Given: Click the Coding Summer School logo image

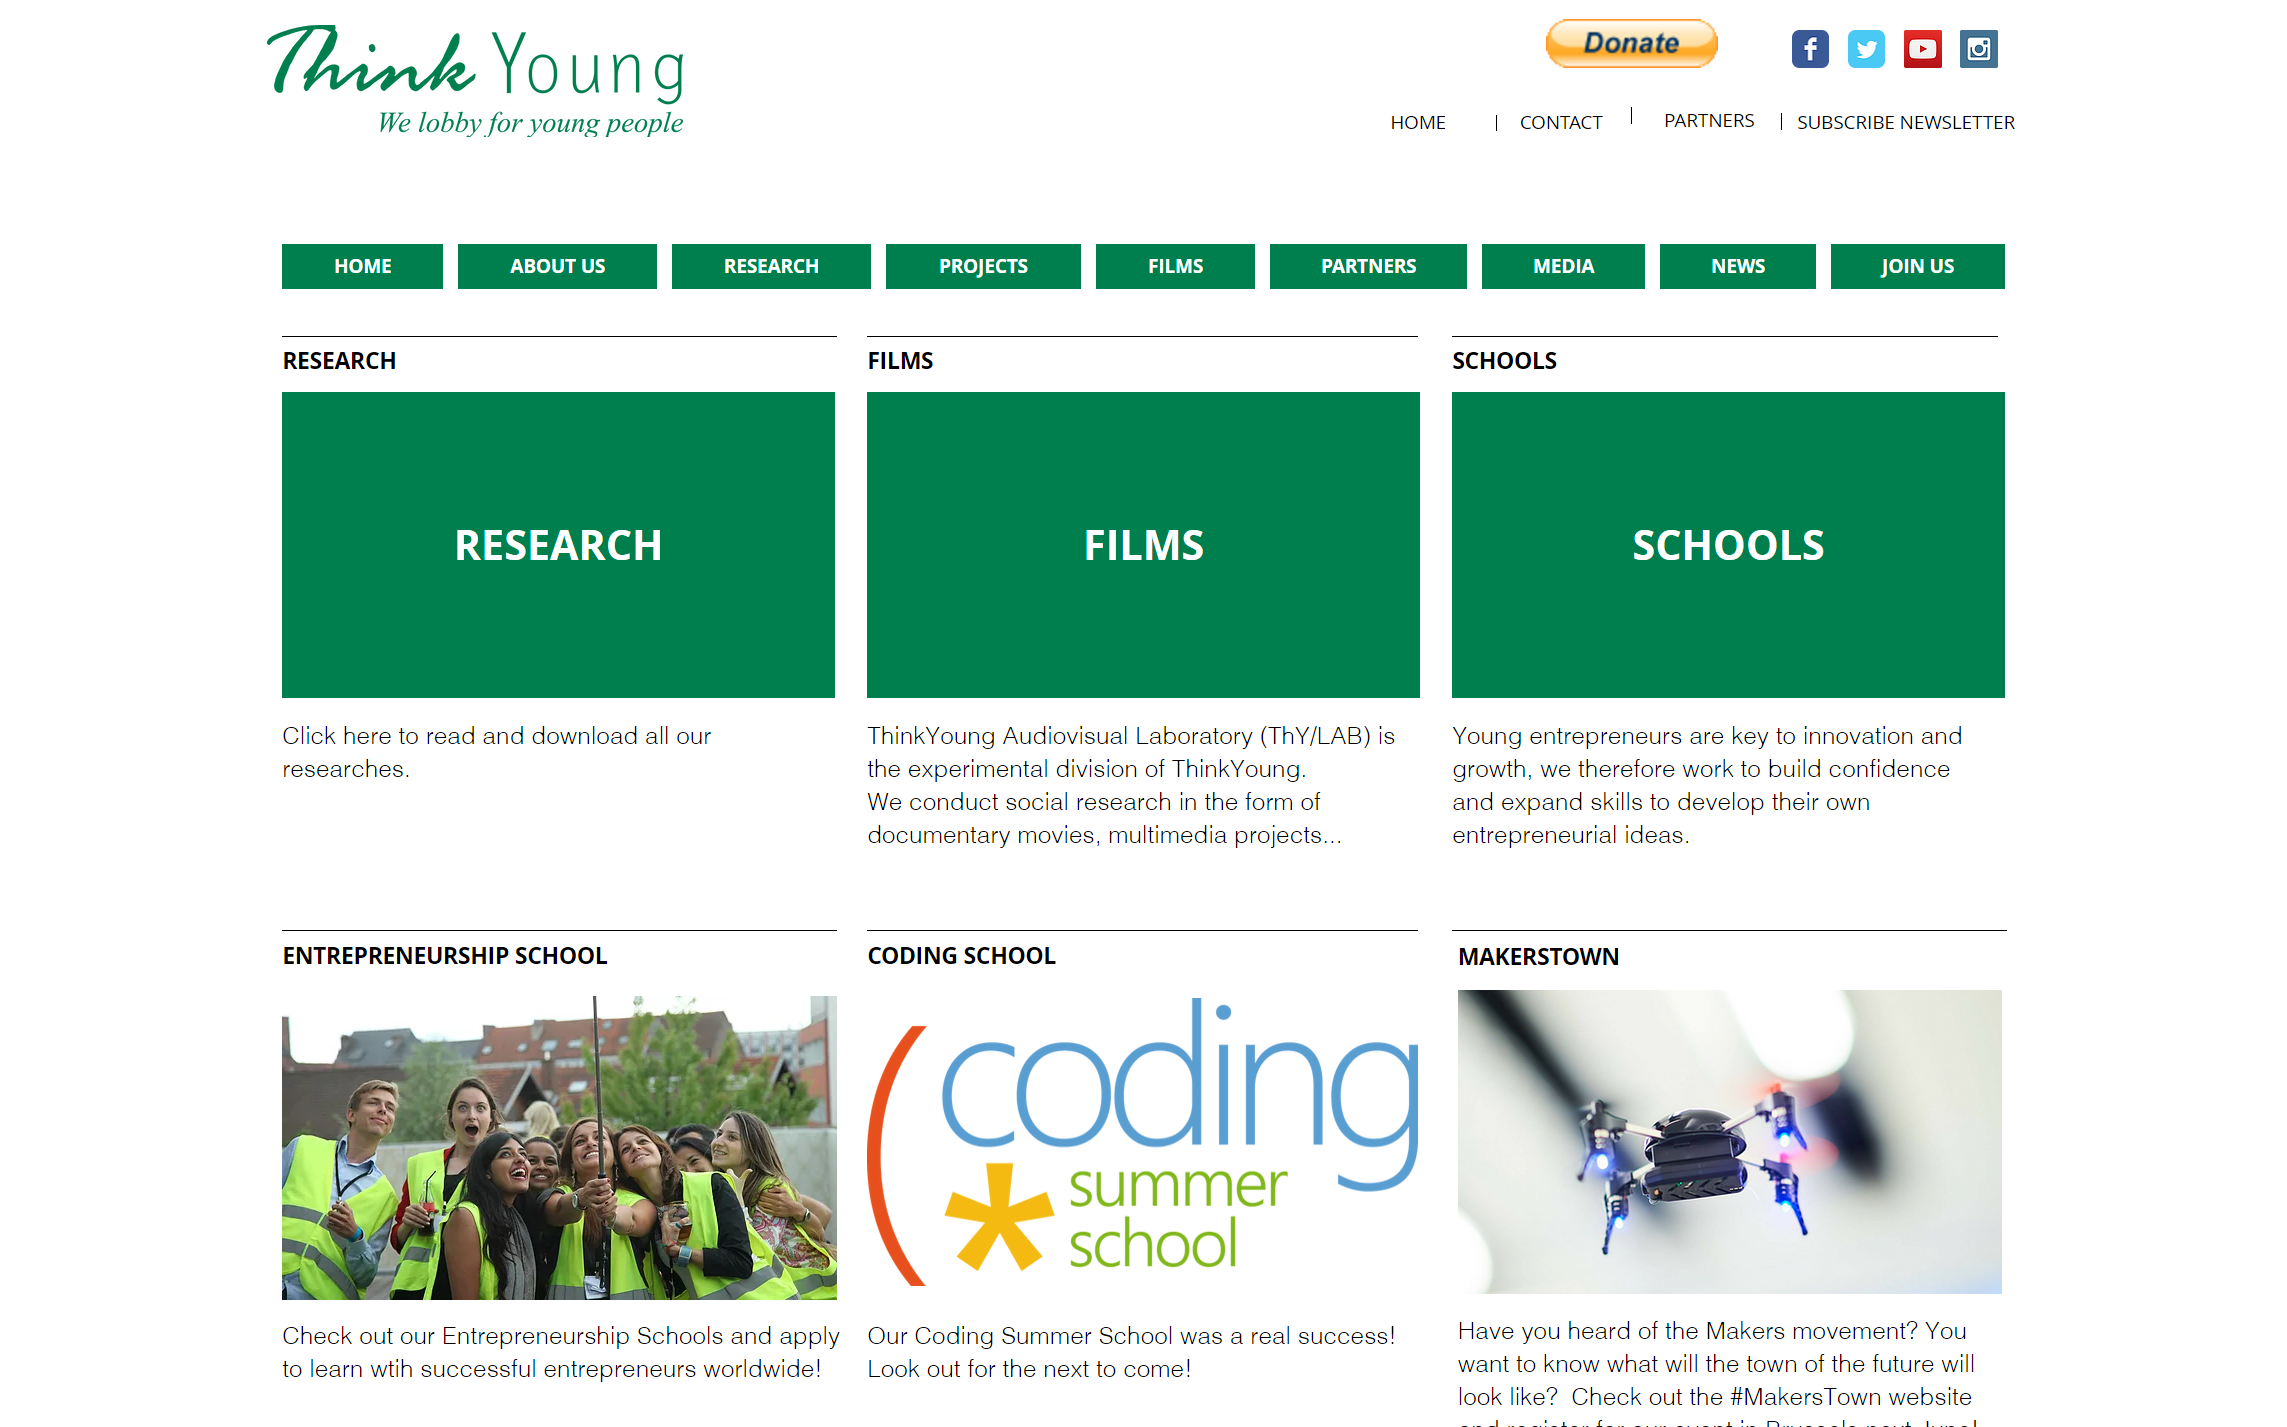Looking at the screenshot, I should 1143,1142.
